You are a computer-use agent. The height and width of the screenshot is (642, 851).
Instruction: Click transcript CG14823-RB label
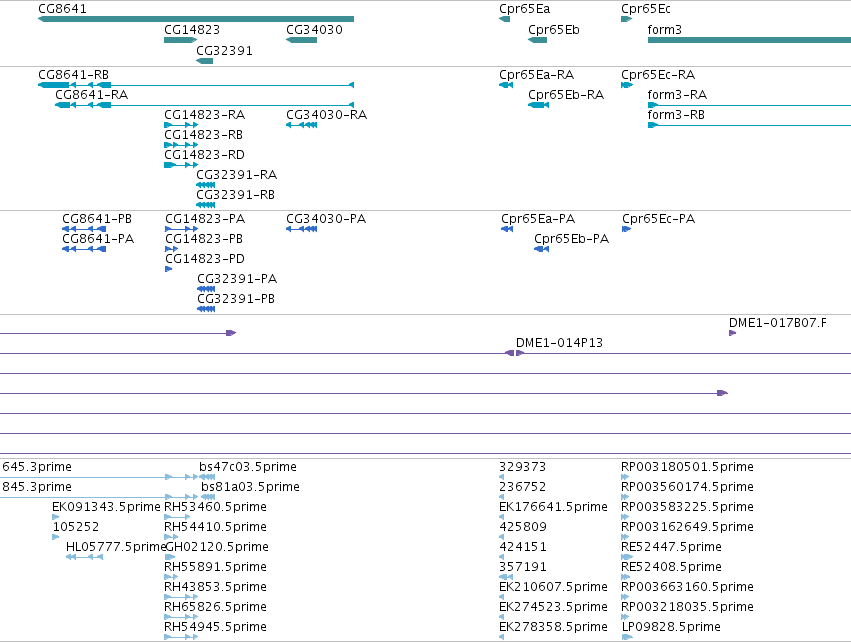(204, 135)
